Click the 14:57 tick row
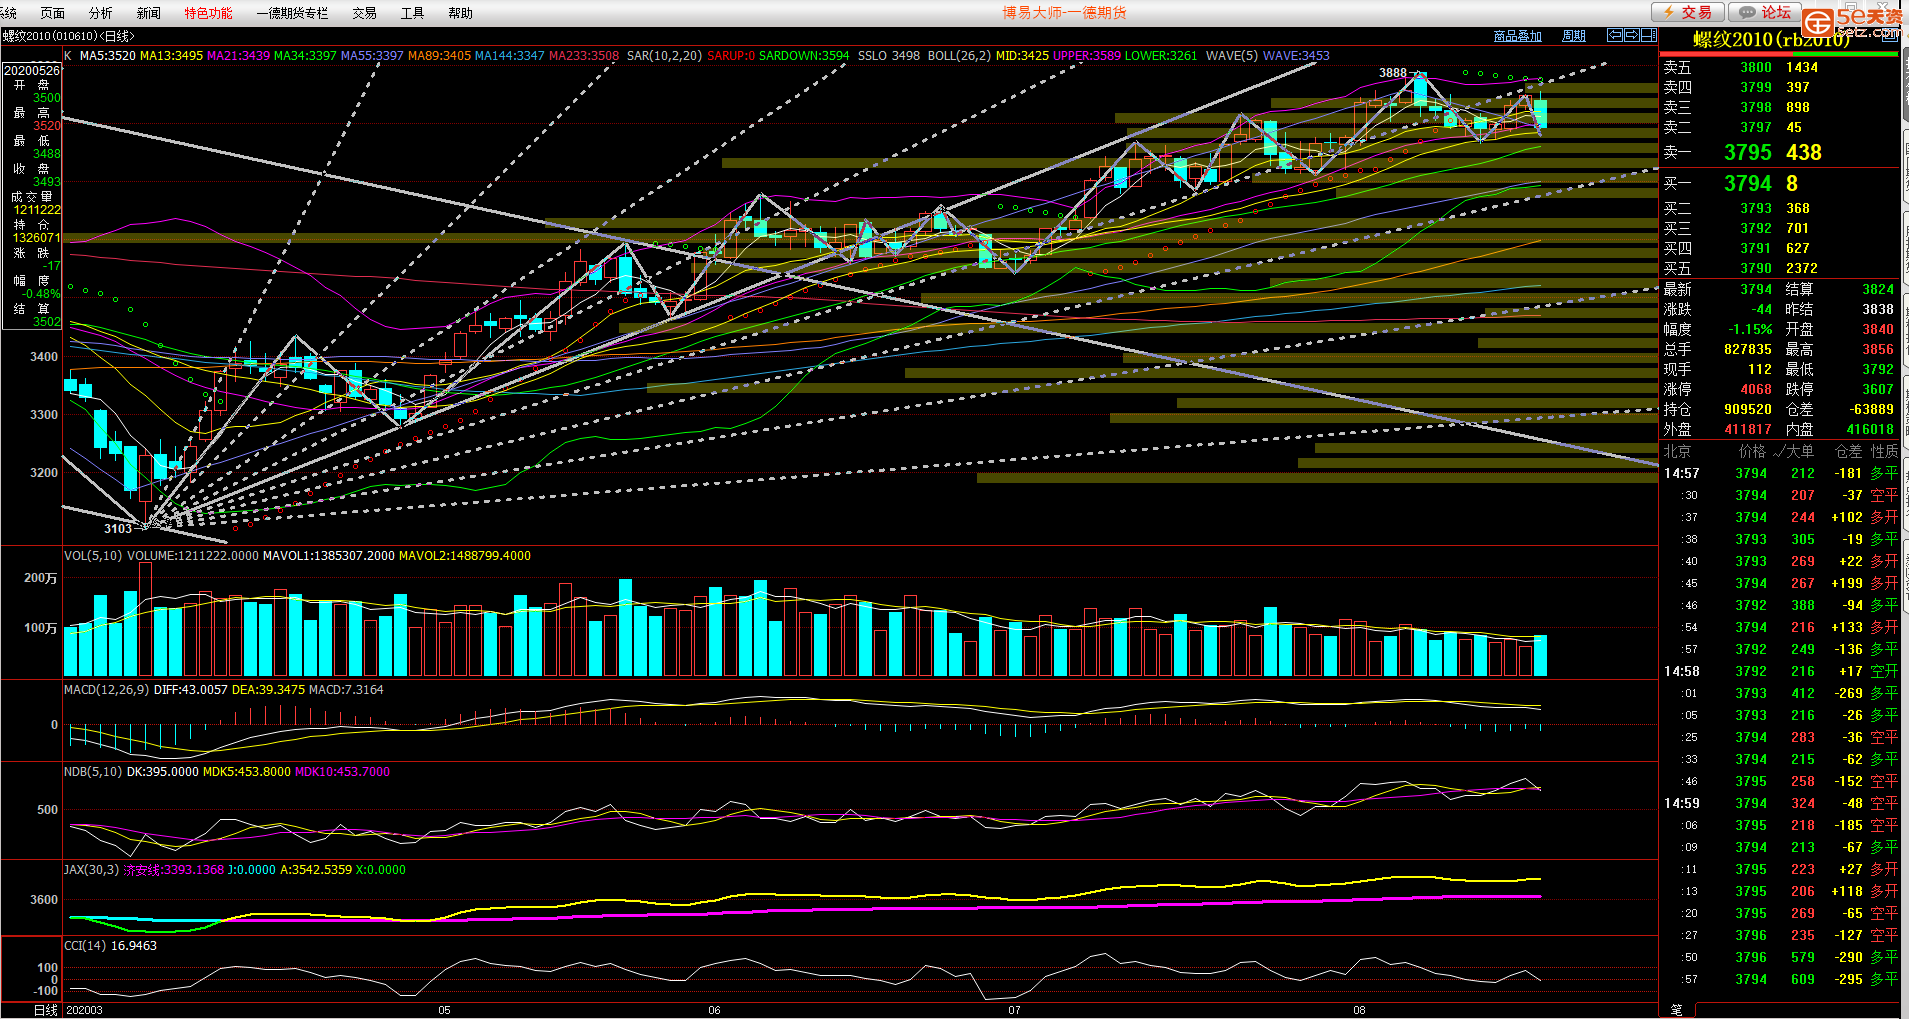 click(x=1780, y=473)
